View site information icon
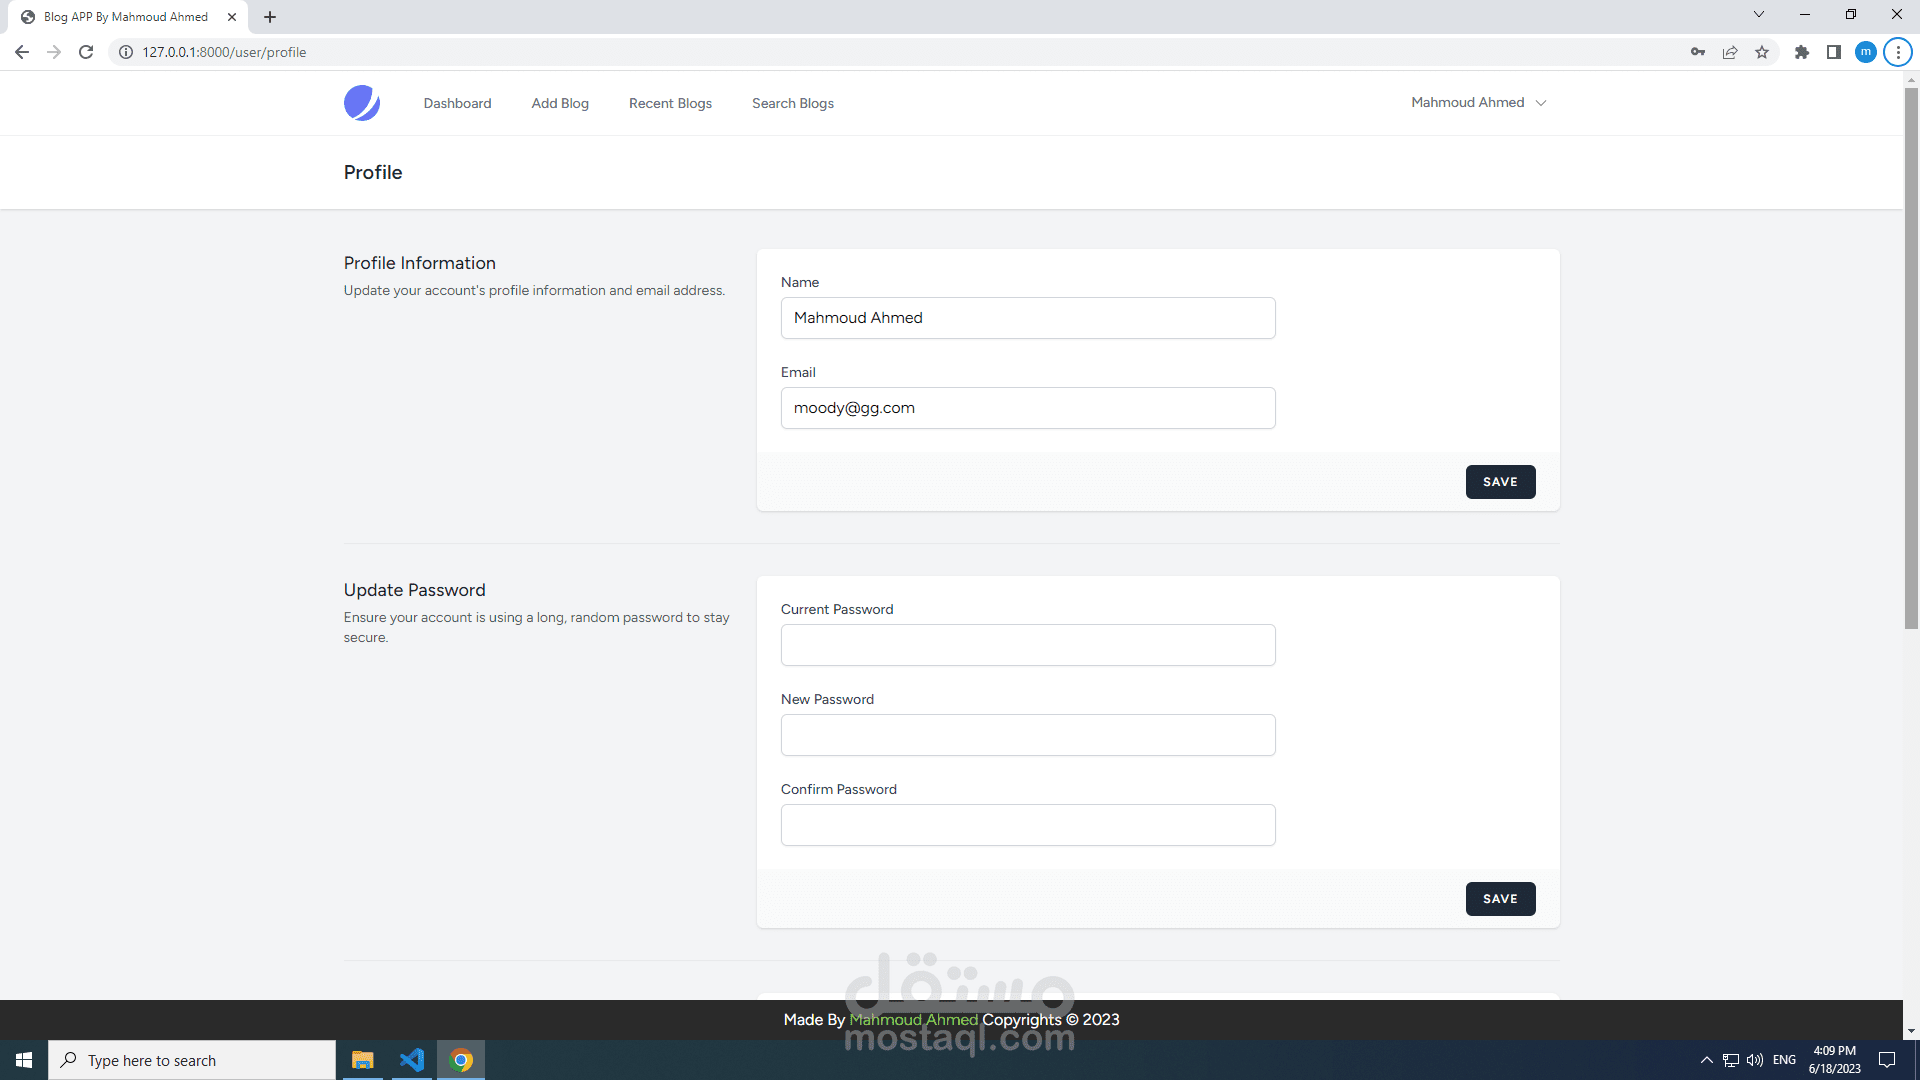Viewport: 1920px width, 1080px height. pos(126,52)
